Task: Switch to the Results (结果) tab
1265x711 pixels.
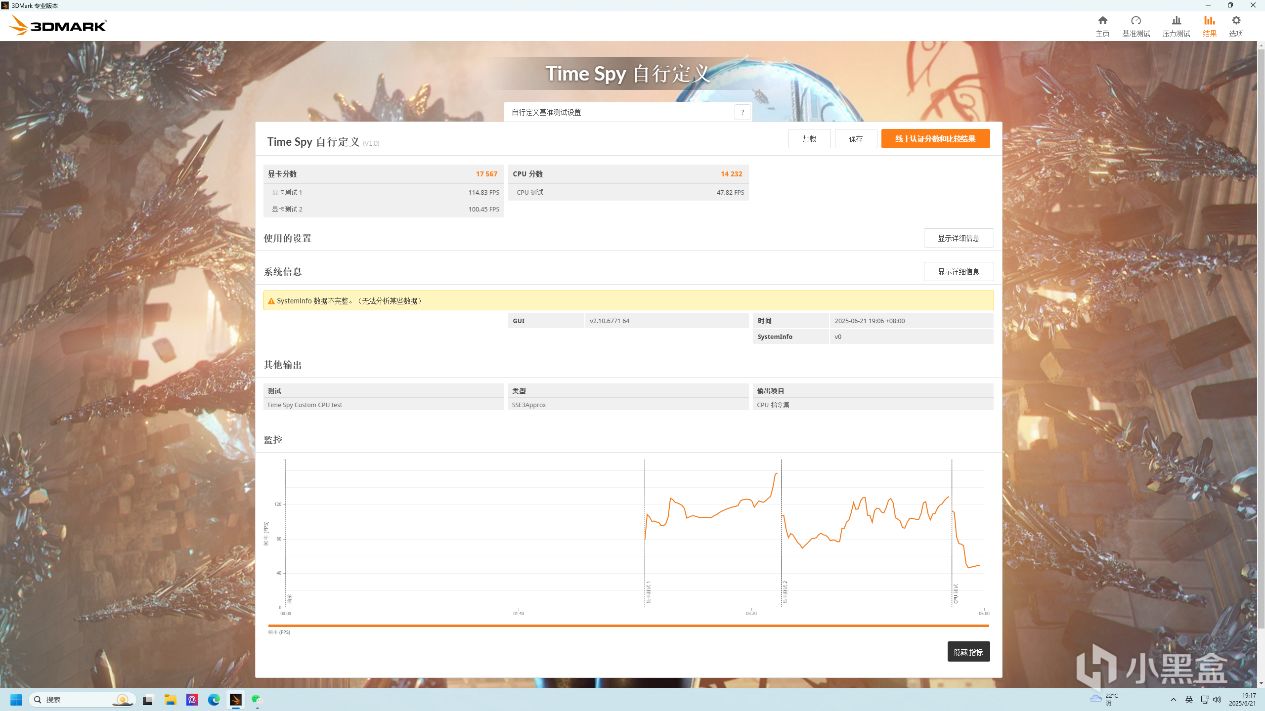Action: (1210, 26)
